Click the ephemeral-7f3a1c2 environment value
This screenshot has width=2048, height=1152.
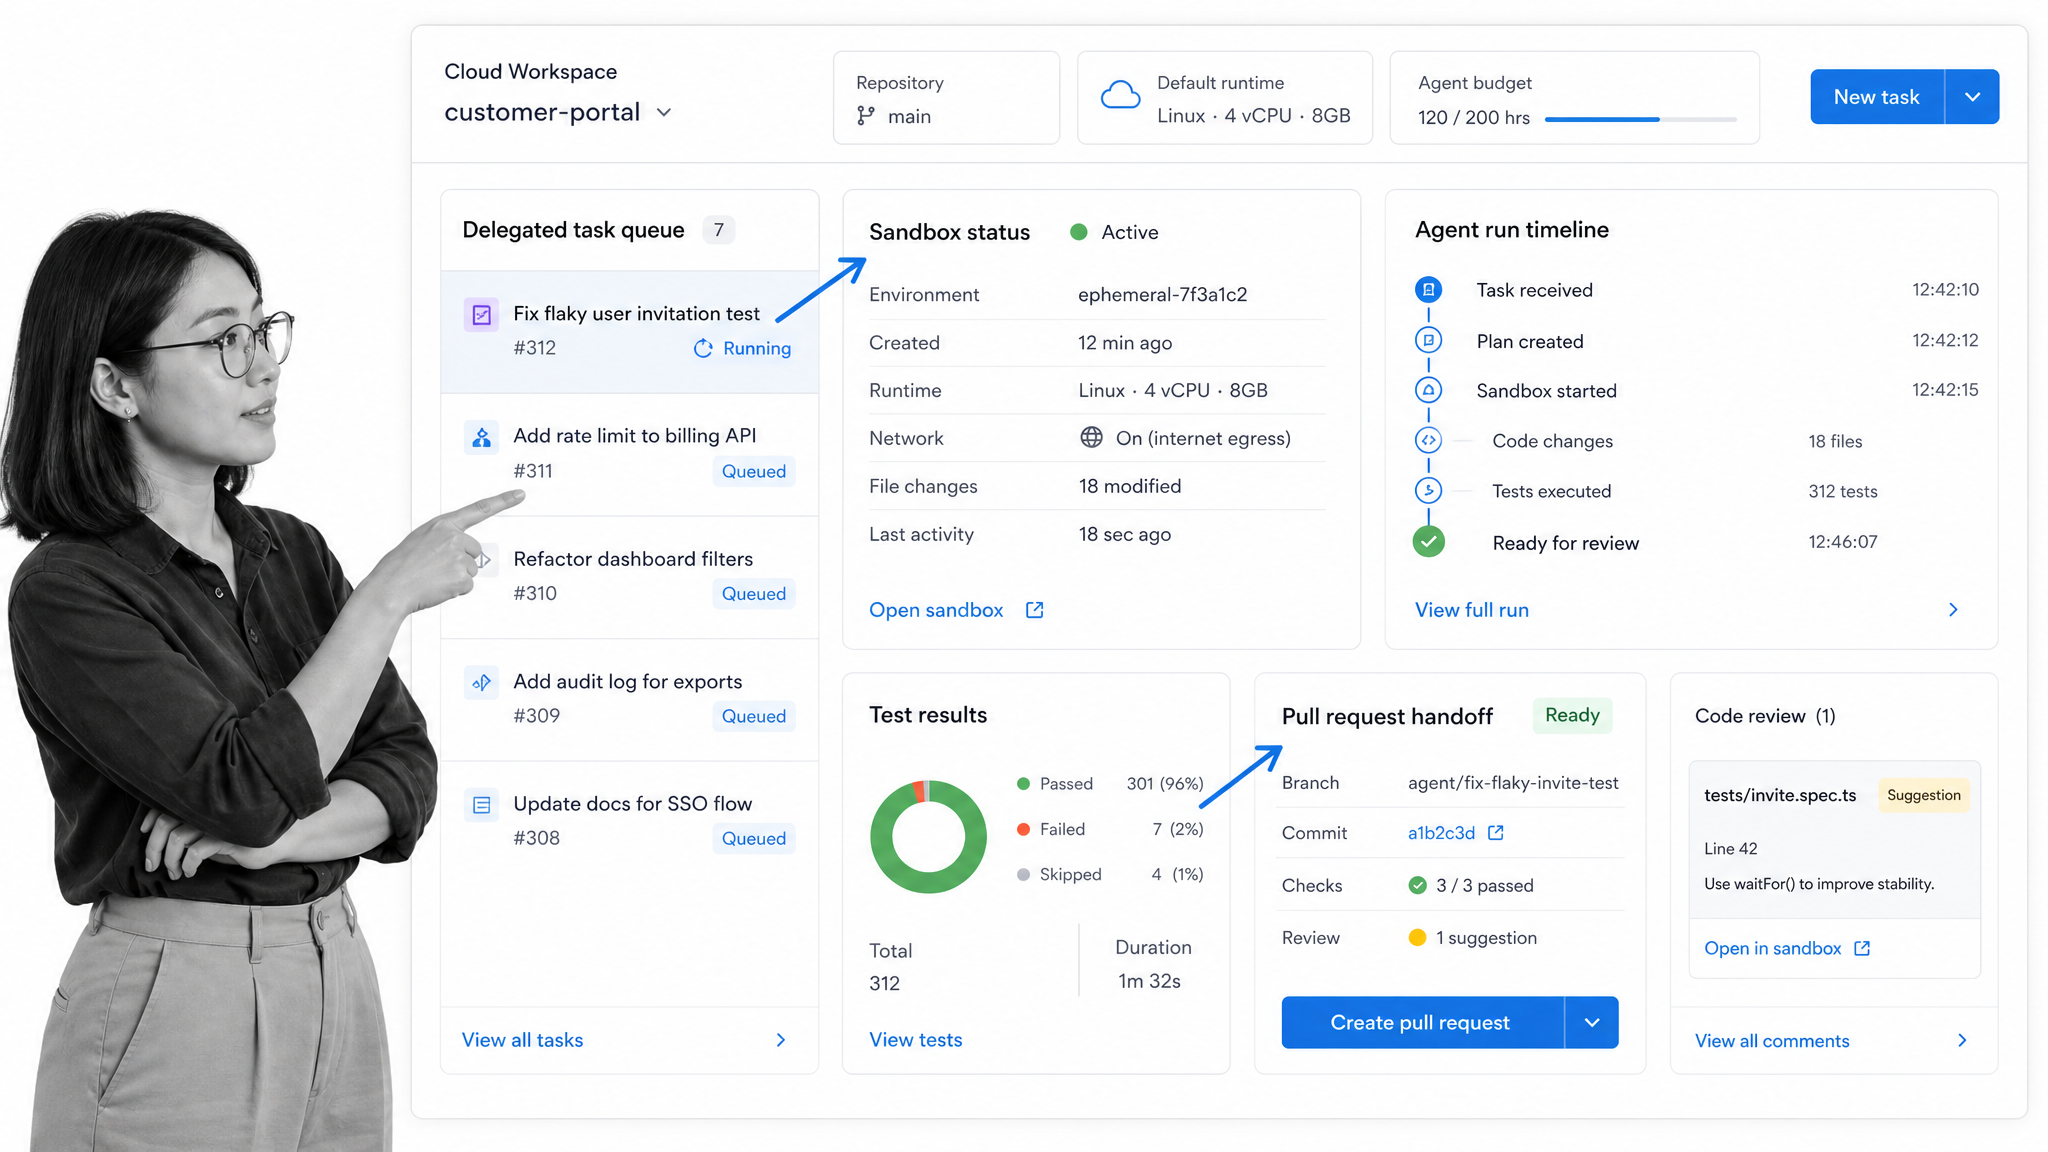(1163, 294)
